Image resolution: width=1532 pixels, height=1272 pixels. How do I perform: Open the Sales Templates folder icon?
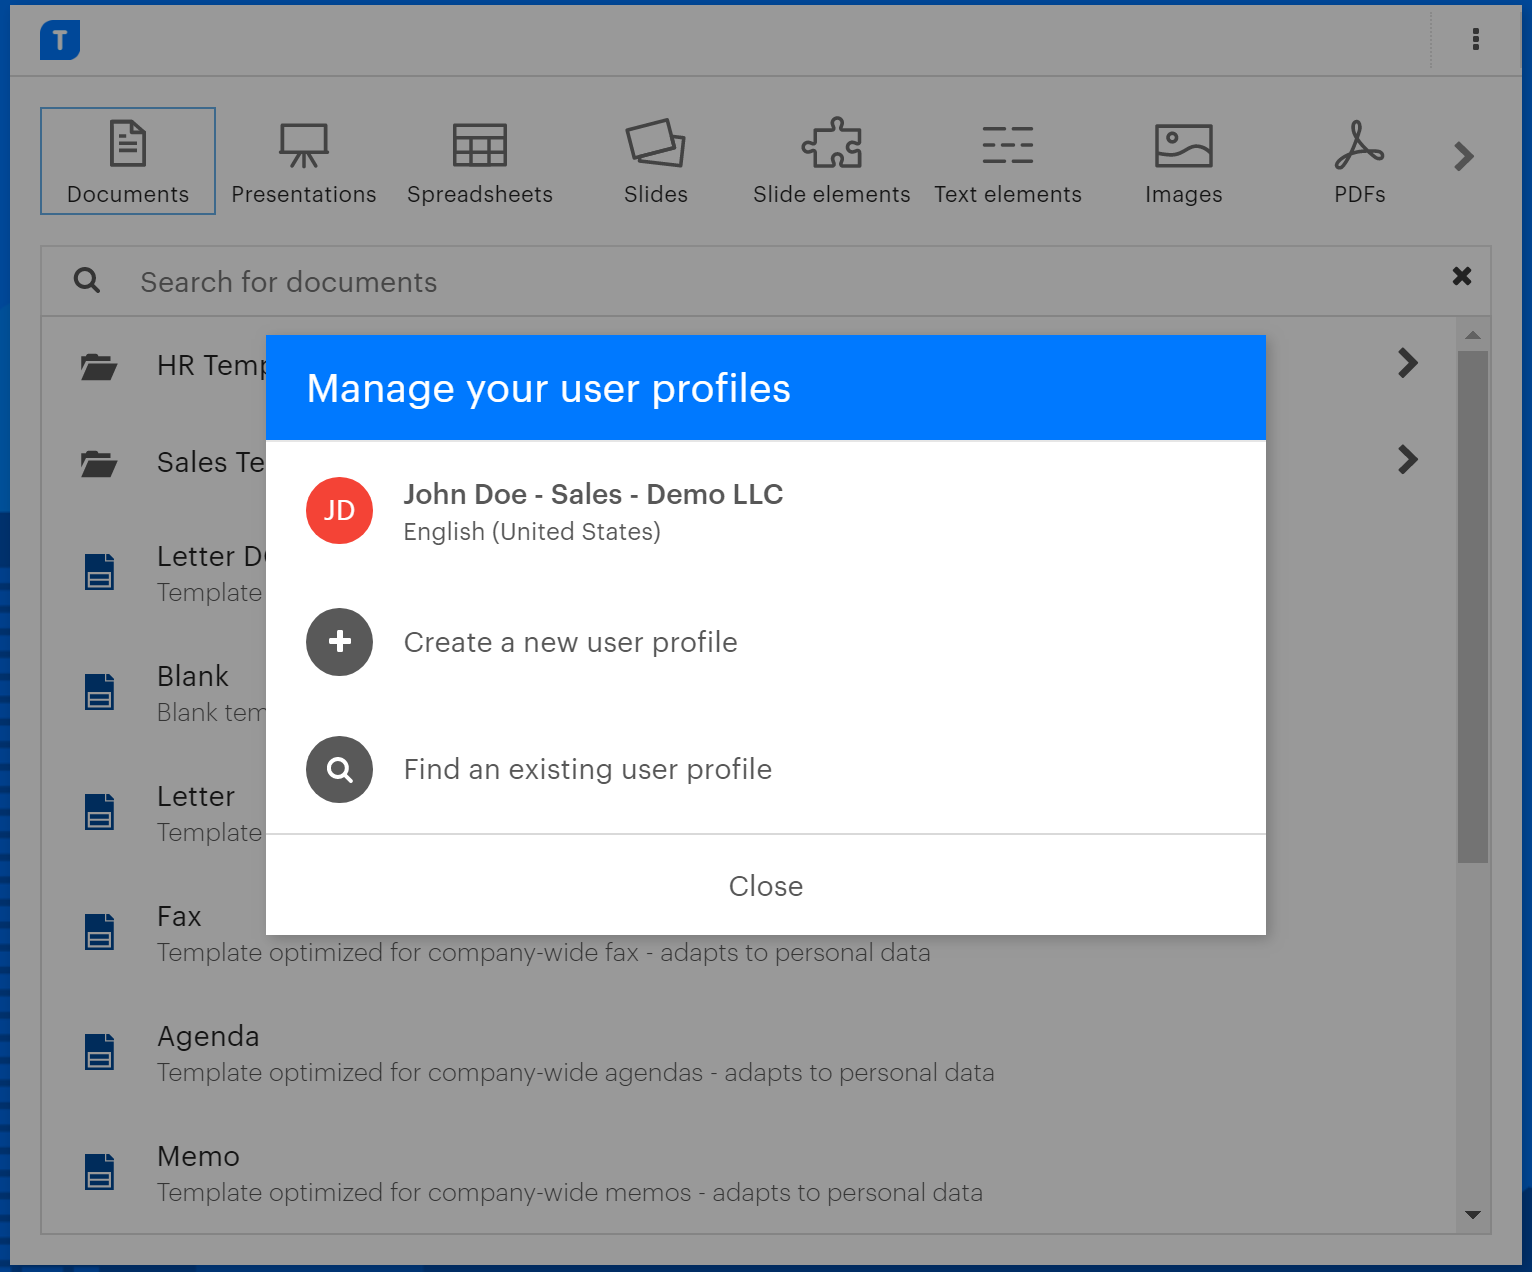point(99,464)
